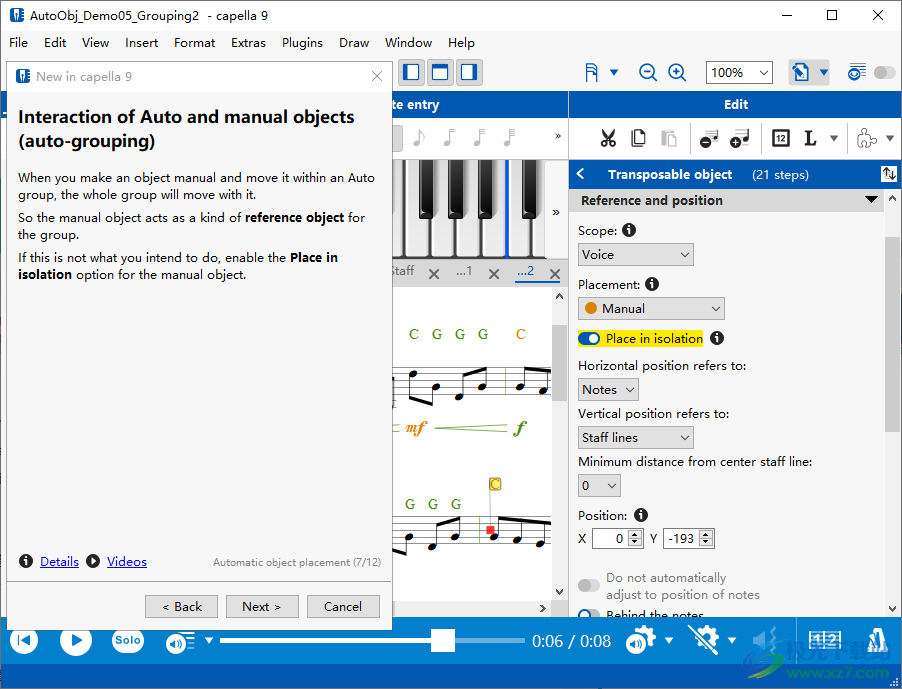Screen dimensions: 902x689
Task: Click the Play button in playback bar
Action: (76, 641)
